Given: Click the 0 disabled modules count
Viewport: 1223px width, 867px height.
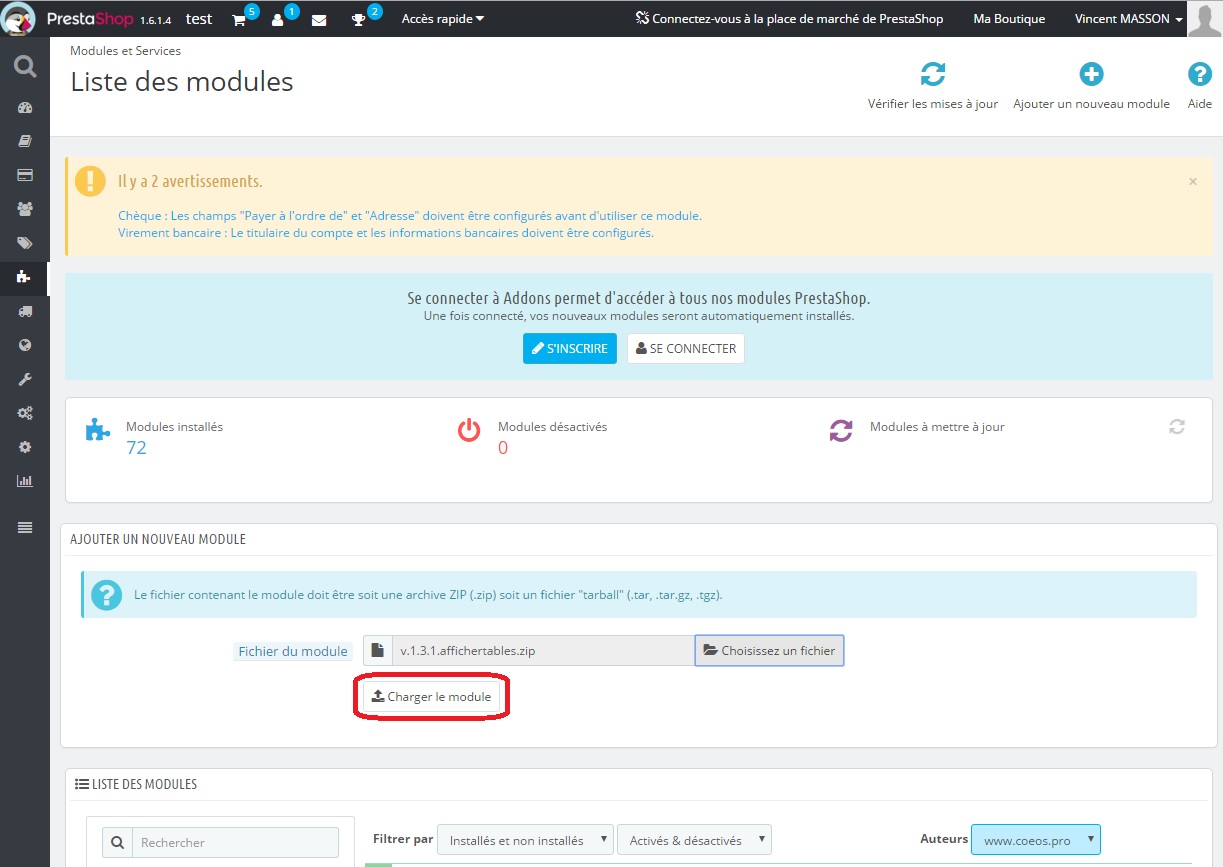Looking at the screenshot, I should [x=503, y=448].
